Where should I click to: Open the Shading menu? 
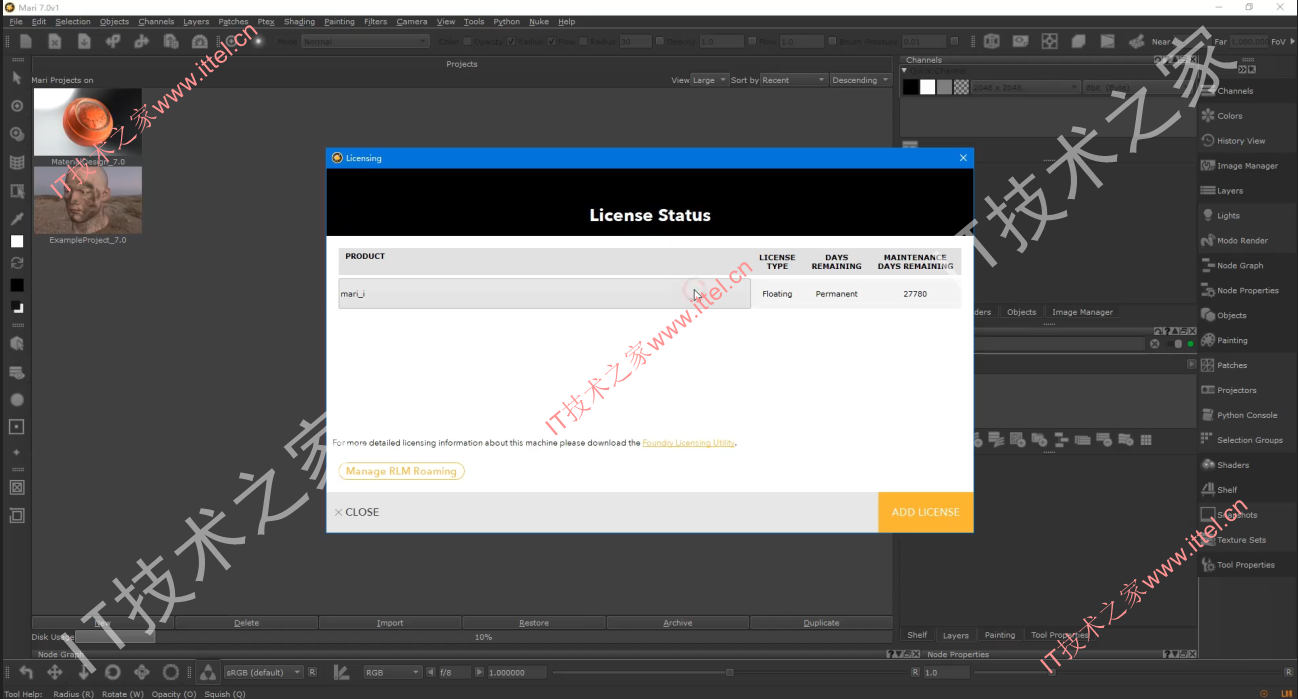coord(299,21)
